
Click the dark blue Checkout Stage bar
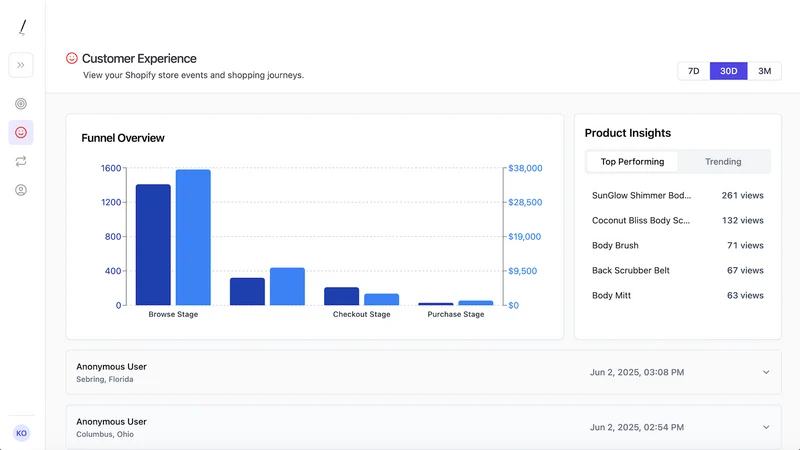(341, 296)
